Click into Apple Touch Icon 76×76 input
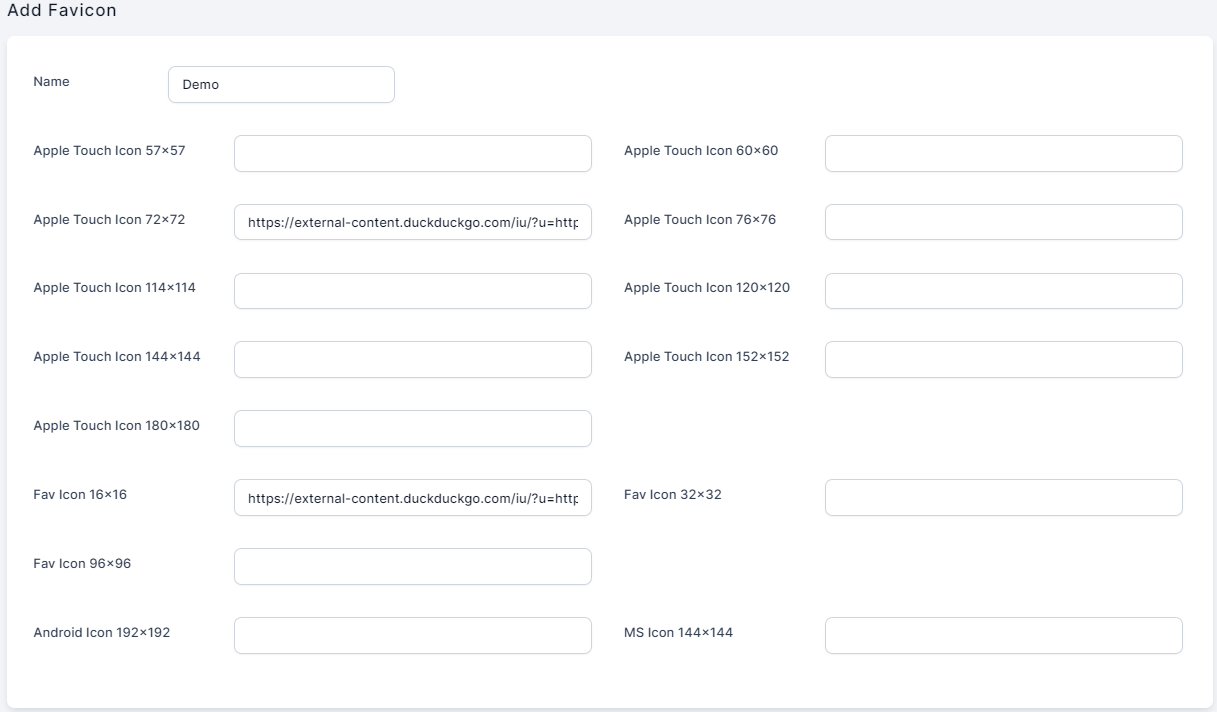Screen dimensions: 1217x712 click(x=1003, y=223)
